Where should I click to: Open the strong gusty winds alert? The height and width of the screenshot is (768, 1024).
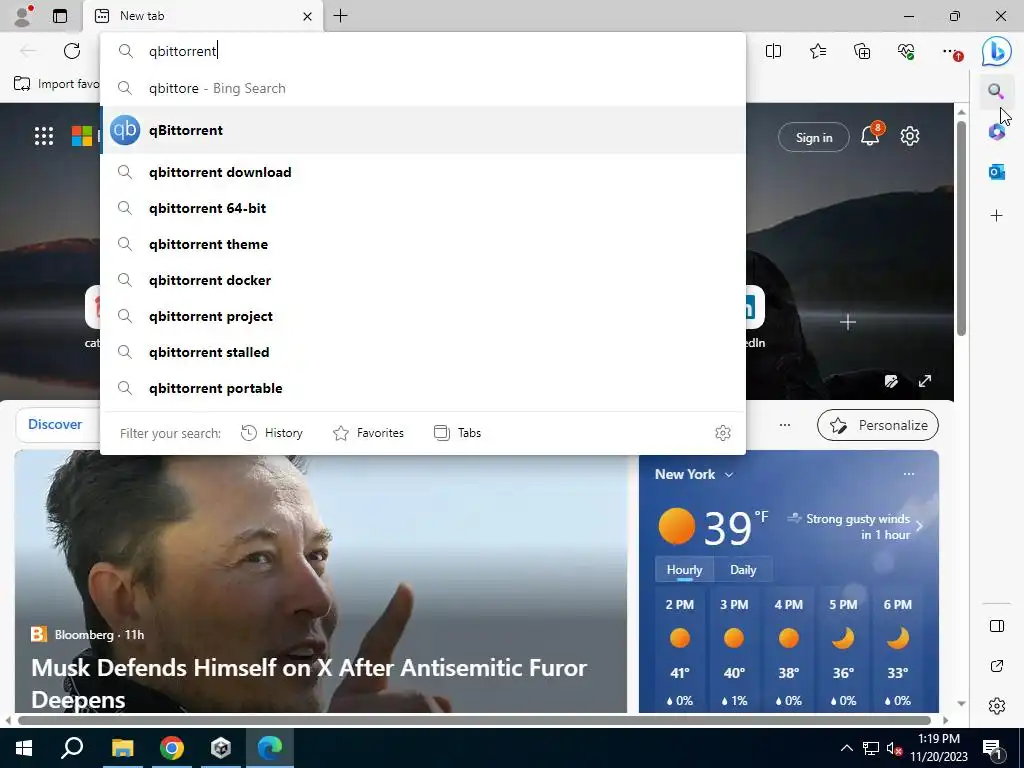pyautogui.click(x=855, y=526)
